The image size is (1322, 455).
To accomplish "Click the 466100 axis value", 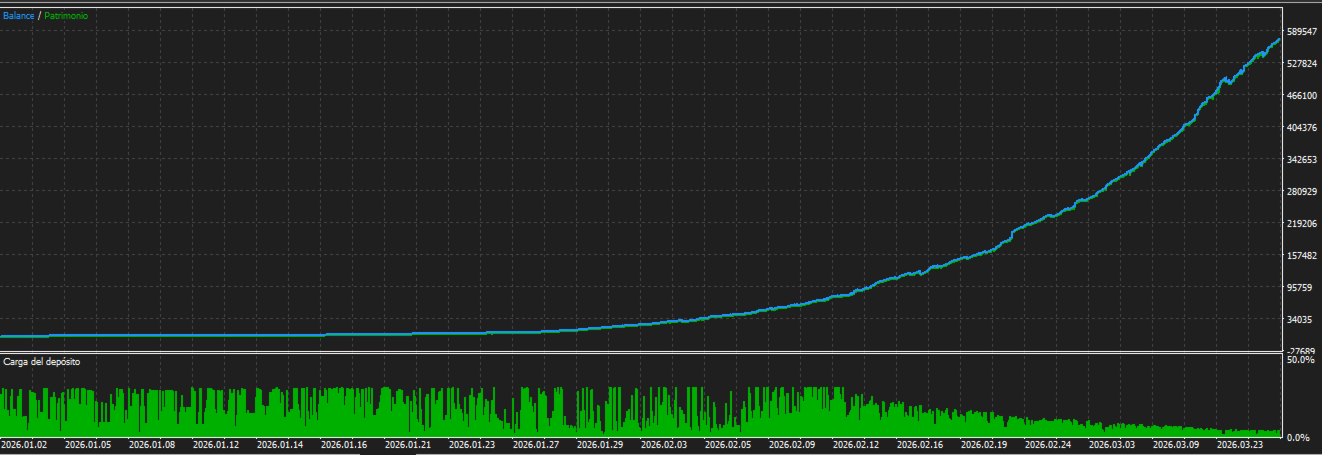I will click(x=1302, y=96).
